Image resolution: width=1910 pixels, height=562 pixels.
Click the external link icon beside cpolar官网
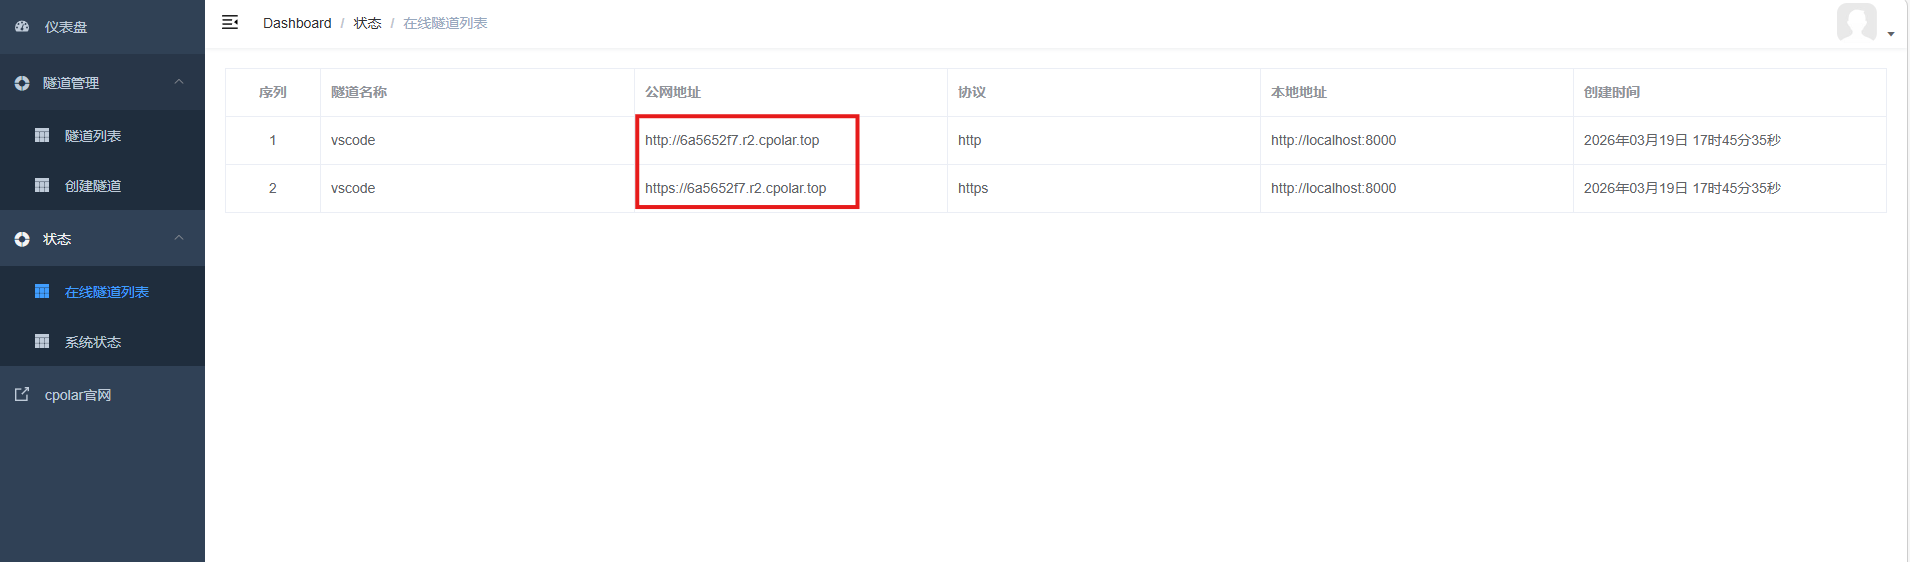pos(22,394)
